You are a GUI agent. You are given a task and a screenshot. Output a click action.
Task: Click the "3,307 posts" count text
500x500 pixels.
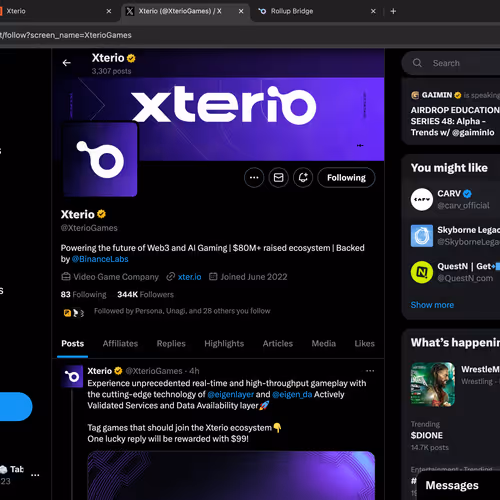click(x=111, y=71)
